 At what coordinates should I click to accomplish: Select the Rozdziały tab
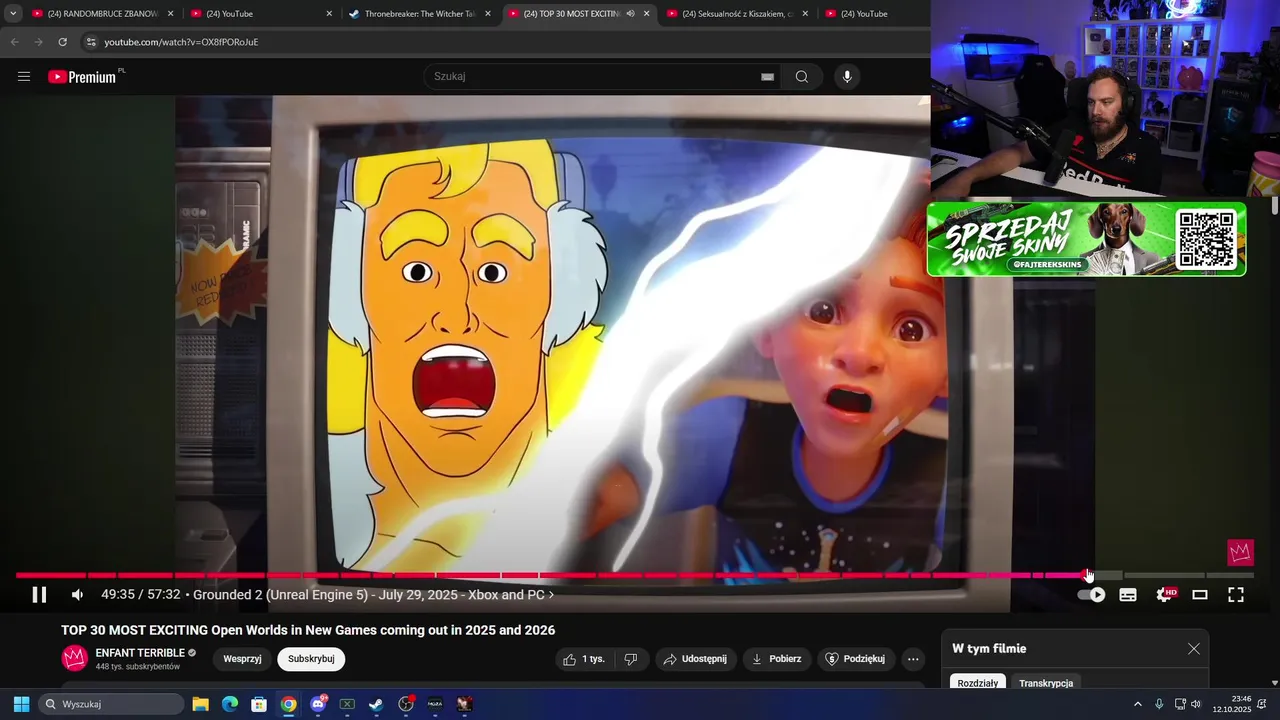(978, 683)
